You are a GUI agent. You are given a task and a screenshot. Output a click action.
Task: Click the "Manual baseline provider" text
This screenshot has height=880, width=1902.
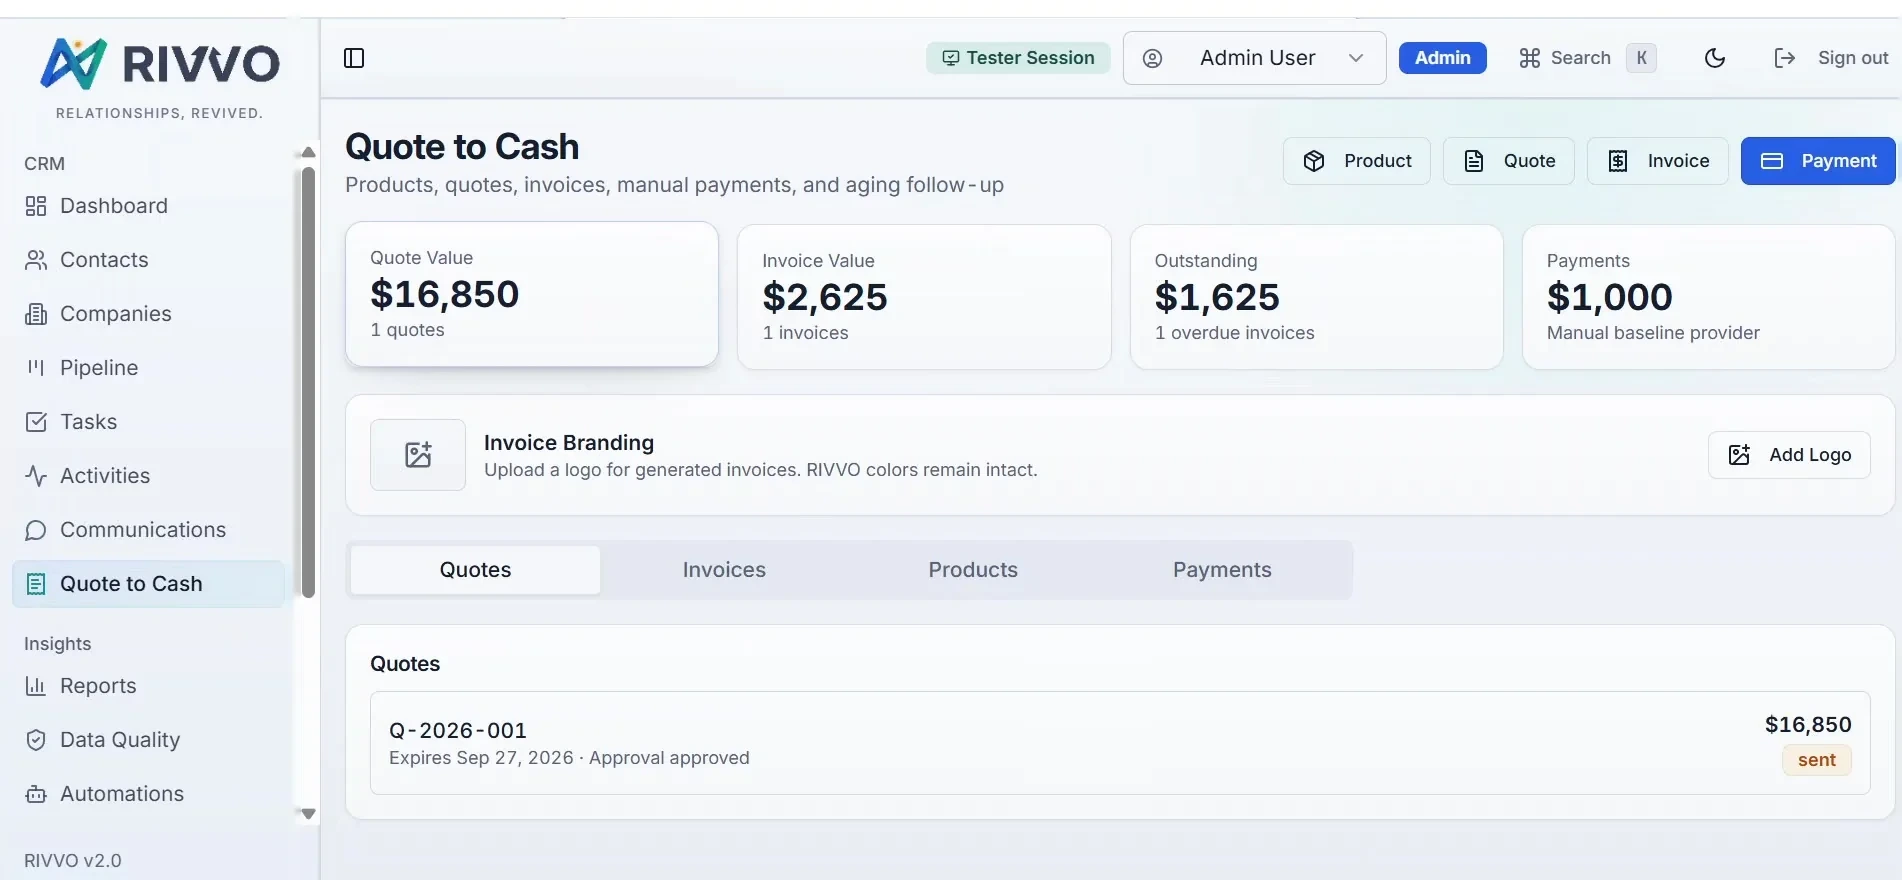1653,333
